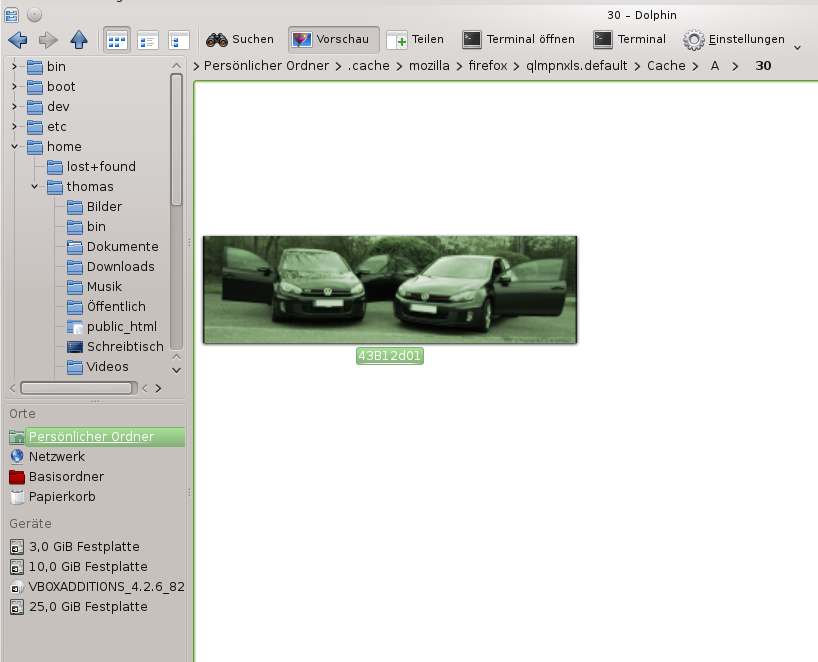
Task: Go back with the blue back arrow
Action: [x=17, y=40]
